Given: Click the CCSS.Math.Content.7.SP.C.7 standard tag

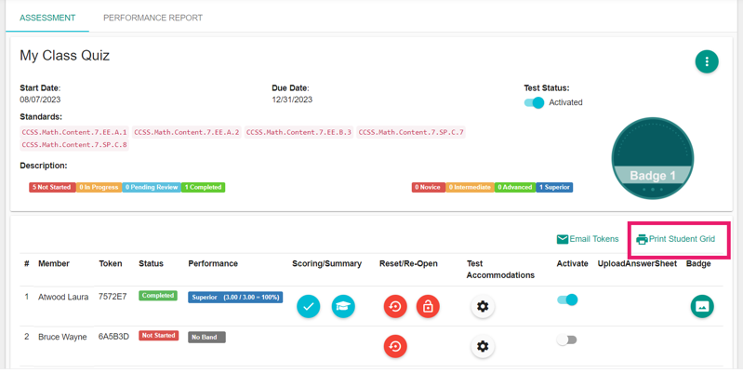Looking at the screenshot, I should coord(411,132).
